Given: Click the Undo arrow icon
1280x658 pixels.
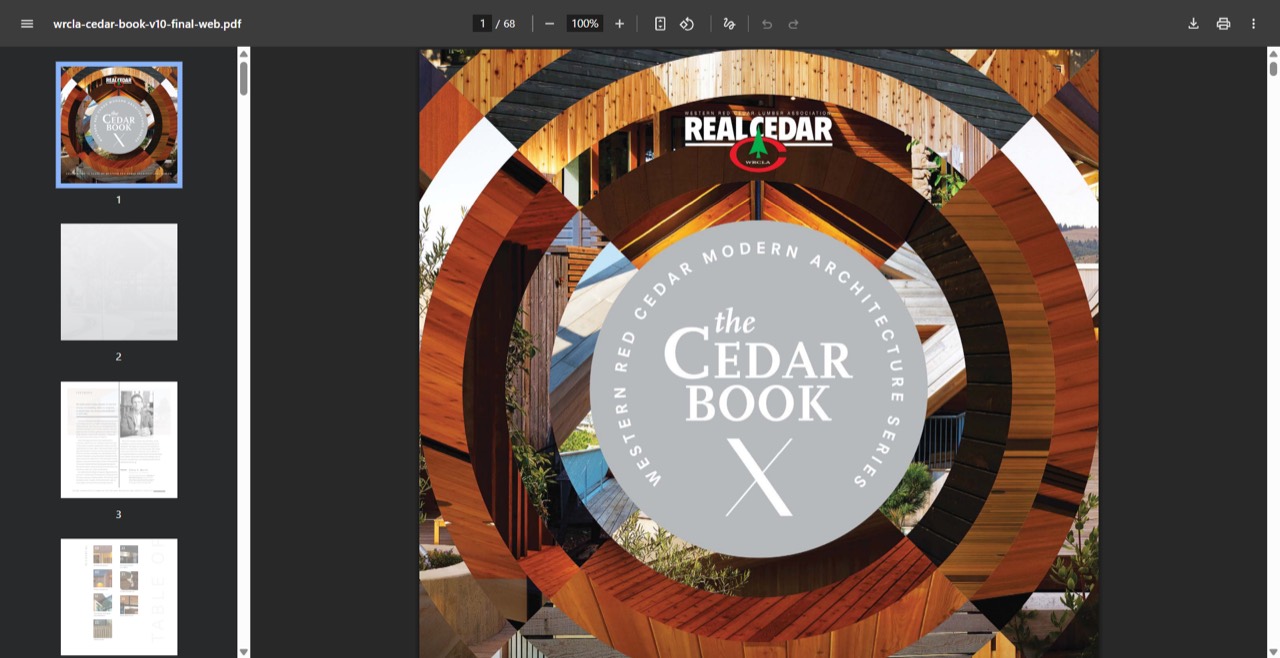Looking at the screenshot, I should click(x=767, y=24).
